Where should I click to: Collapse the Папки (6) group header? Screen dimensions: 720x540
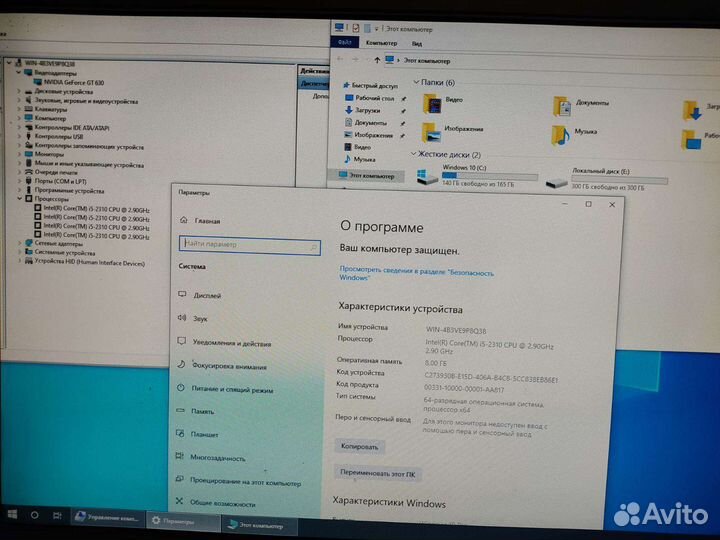pyautogui.click(x=415, y=82)
